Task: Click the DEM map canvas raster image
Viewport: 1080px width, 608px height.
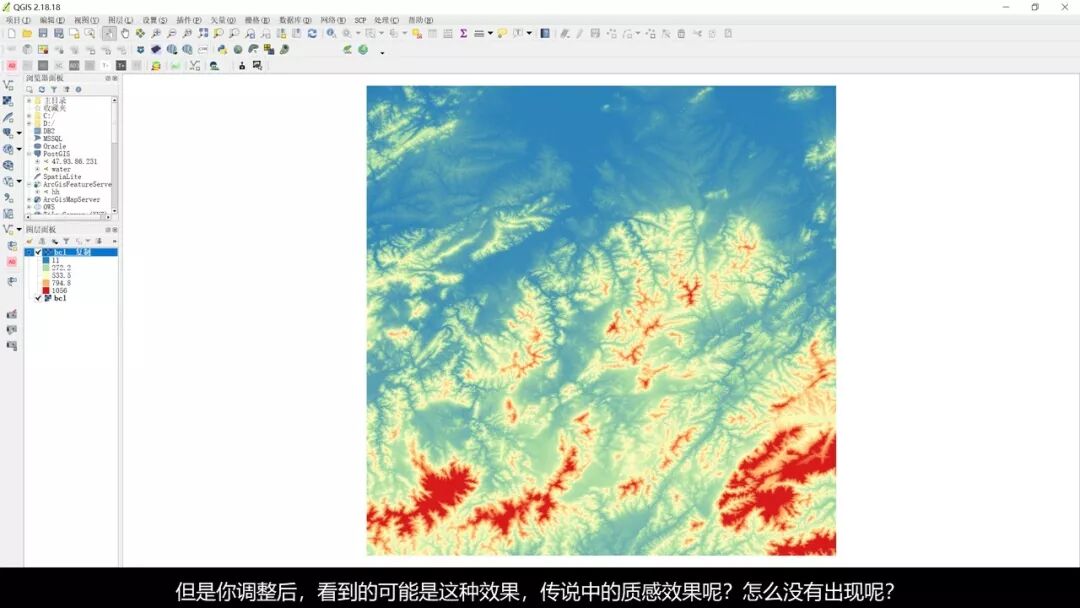Action: [601, 320]
